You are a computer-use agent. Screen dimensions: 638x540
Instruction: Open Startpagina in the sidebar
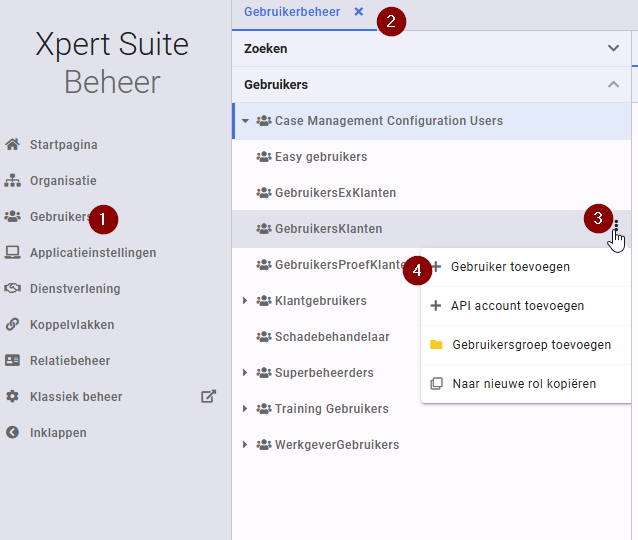(63, 144)
